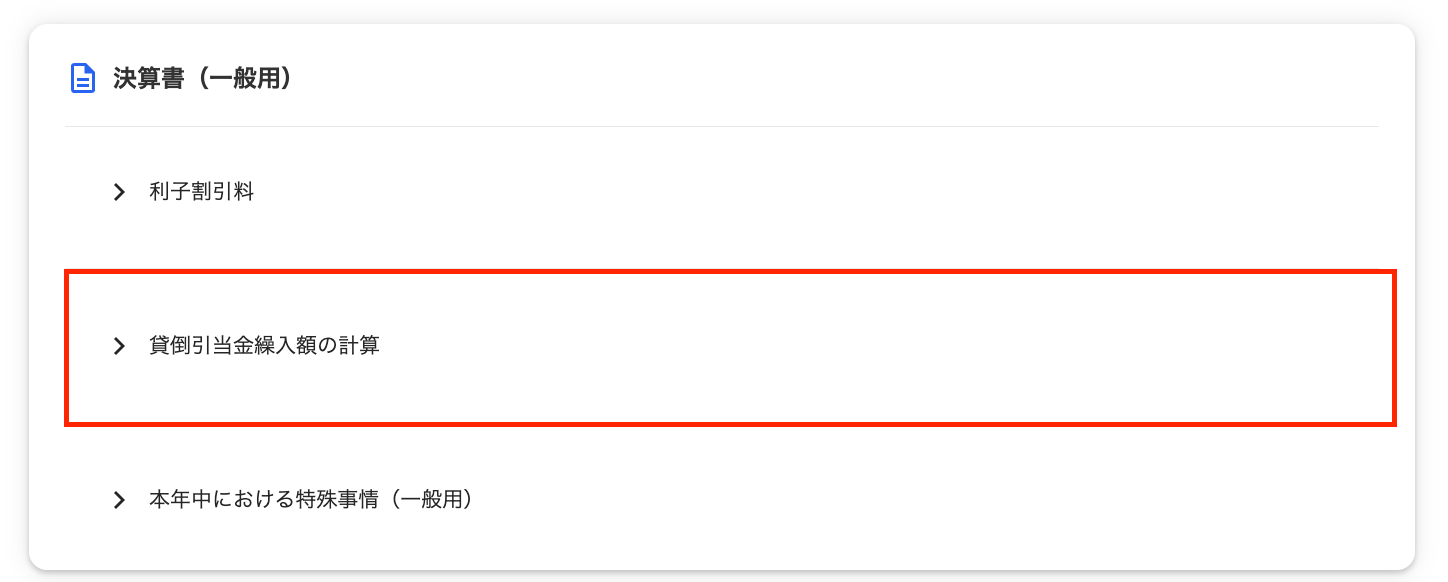Click the 利子割引料 label text

click(x=201, y=192)
